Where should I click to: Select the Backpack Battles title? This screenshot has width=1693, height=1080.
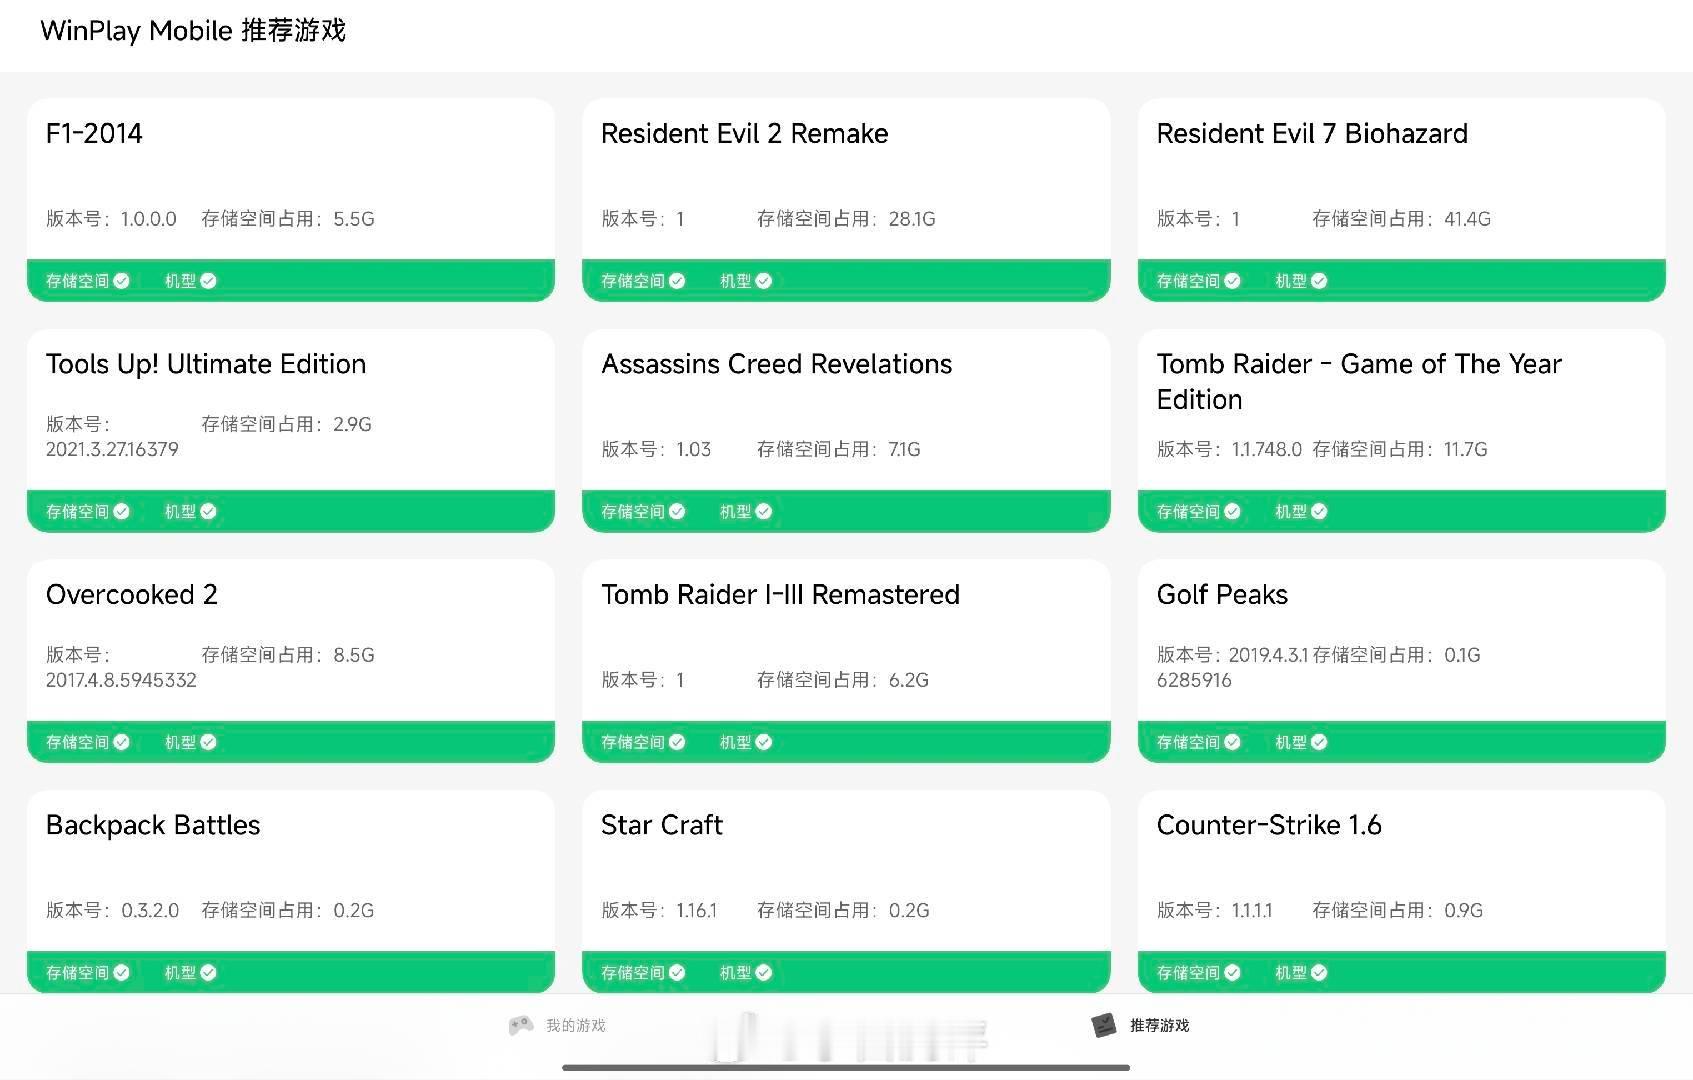tap(153, 825)
